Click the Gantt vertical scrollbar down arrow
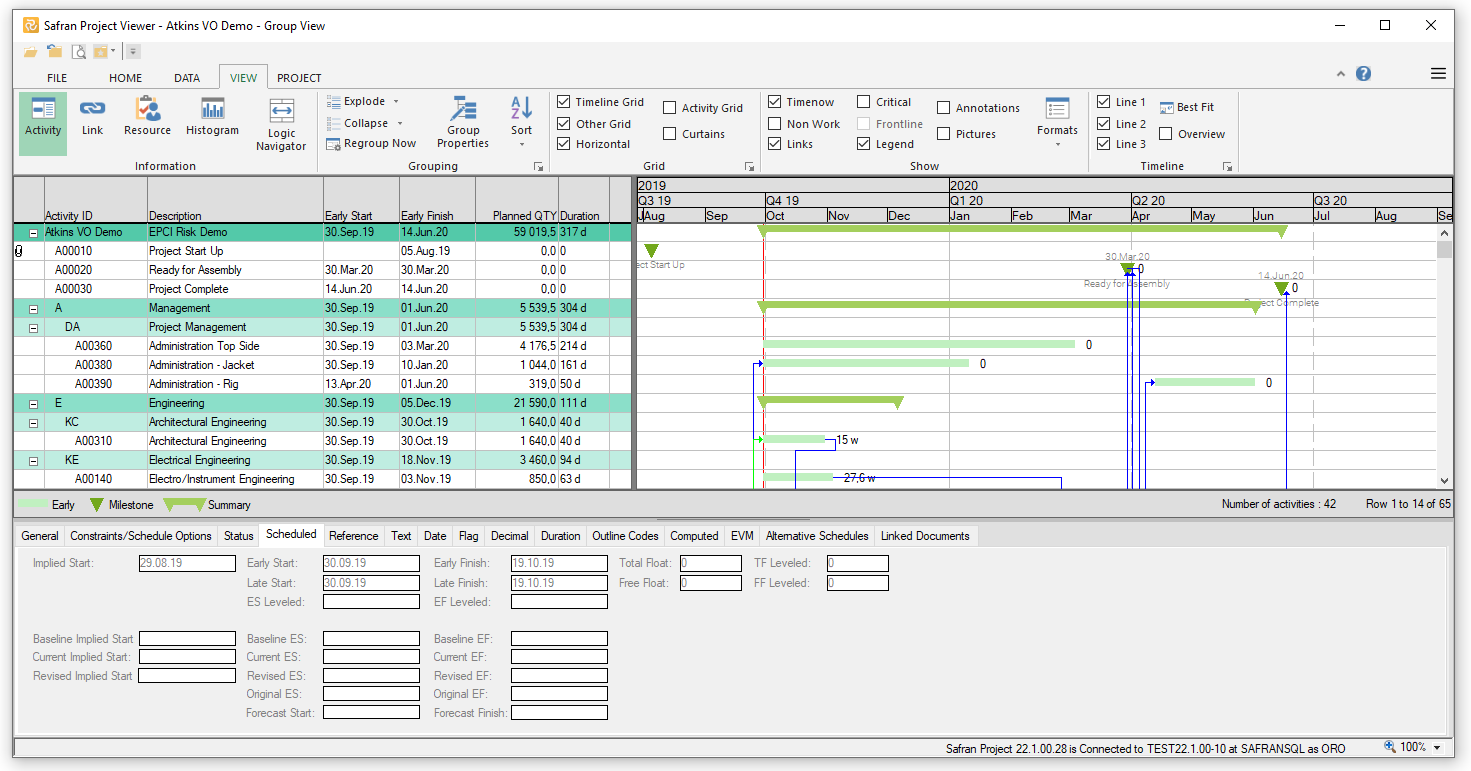Screen dimensions: 1471x771 [x=1444, y=481]
